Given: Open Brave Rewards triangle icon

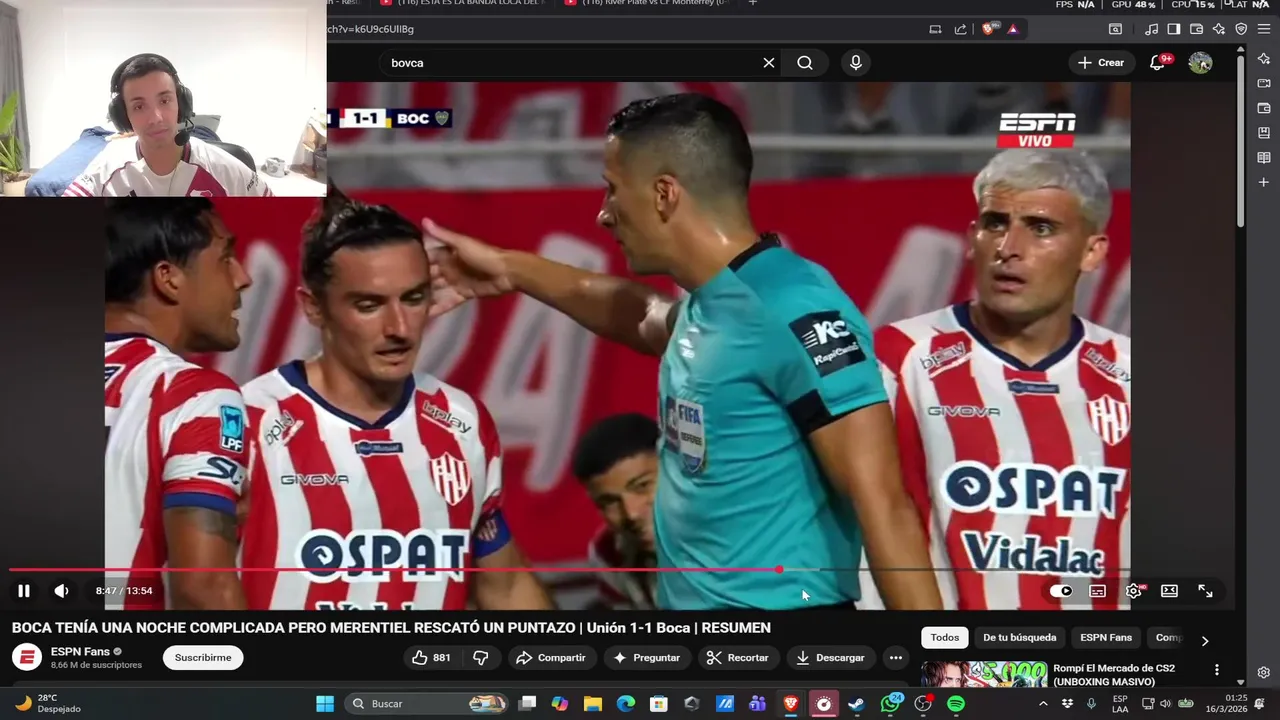Looking at the screenshot, I should pyautogui.click(x=1013, y=29).
